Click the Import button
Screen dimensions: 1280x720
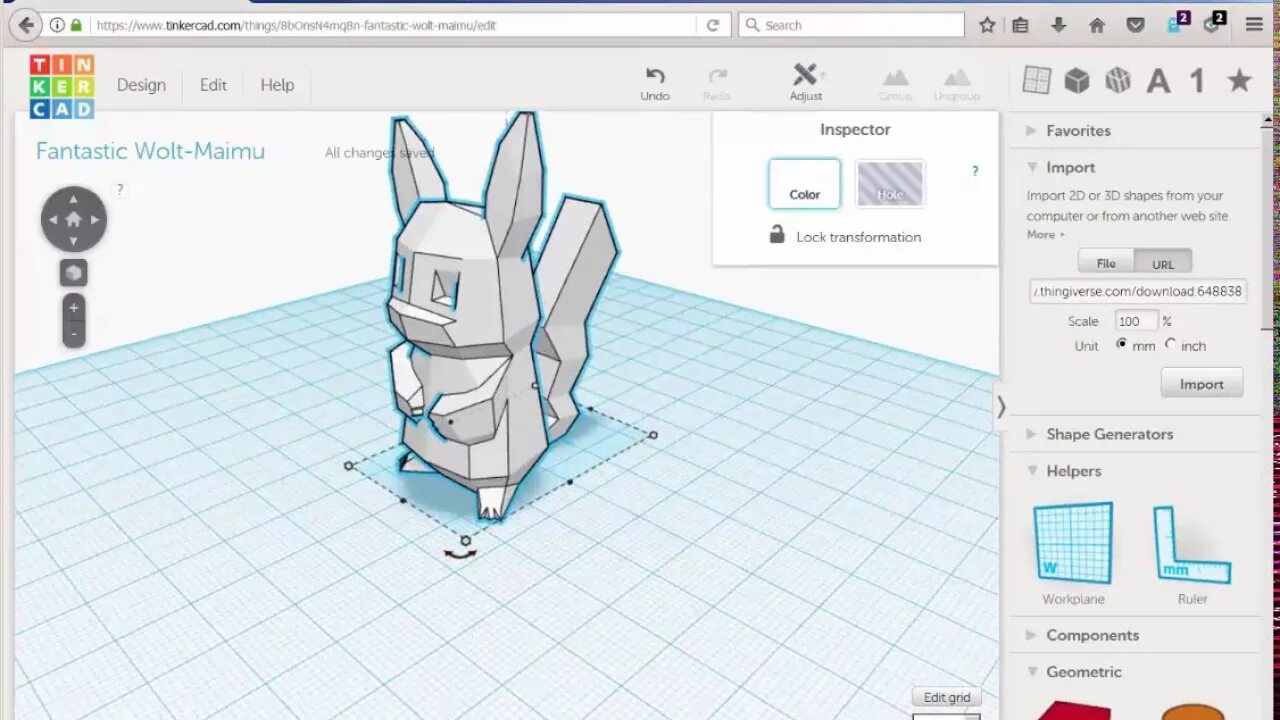(x=1202, y=384)
